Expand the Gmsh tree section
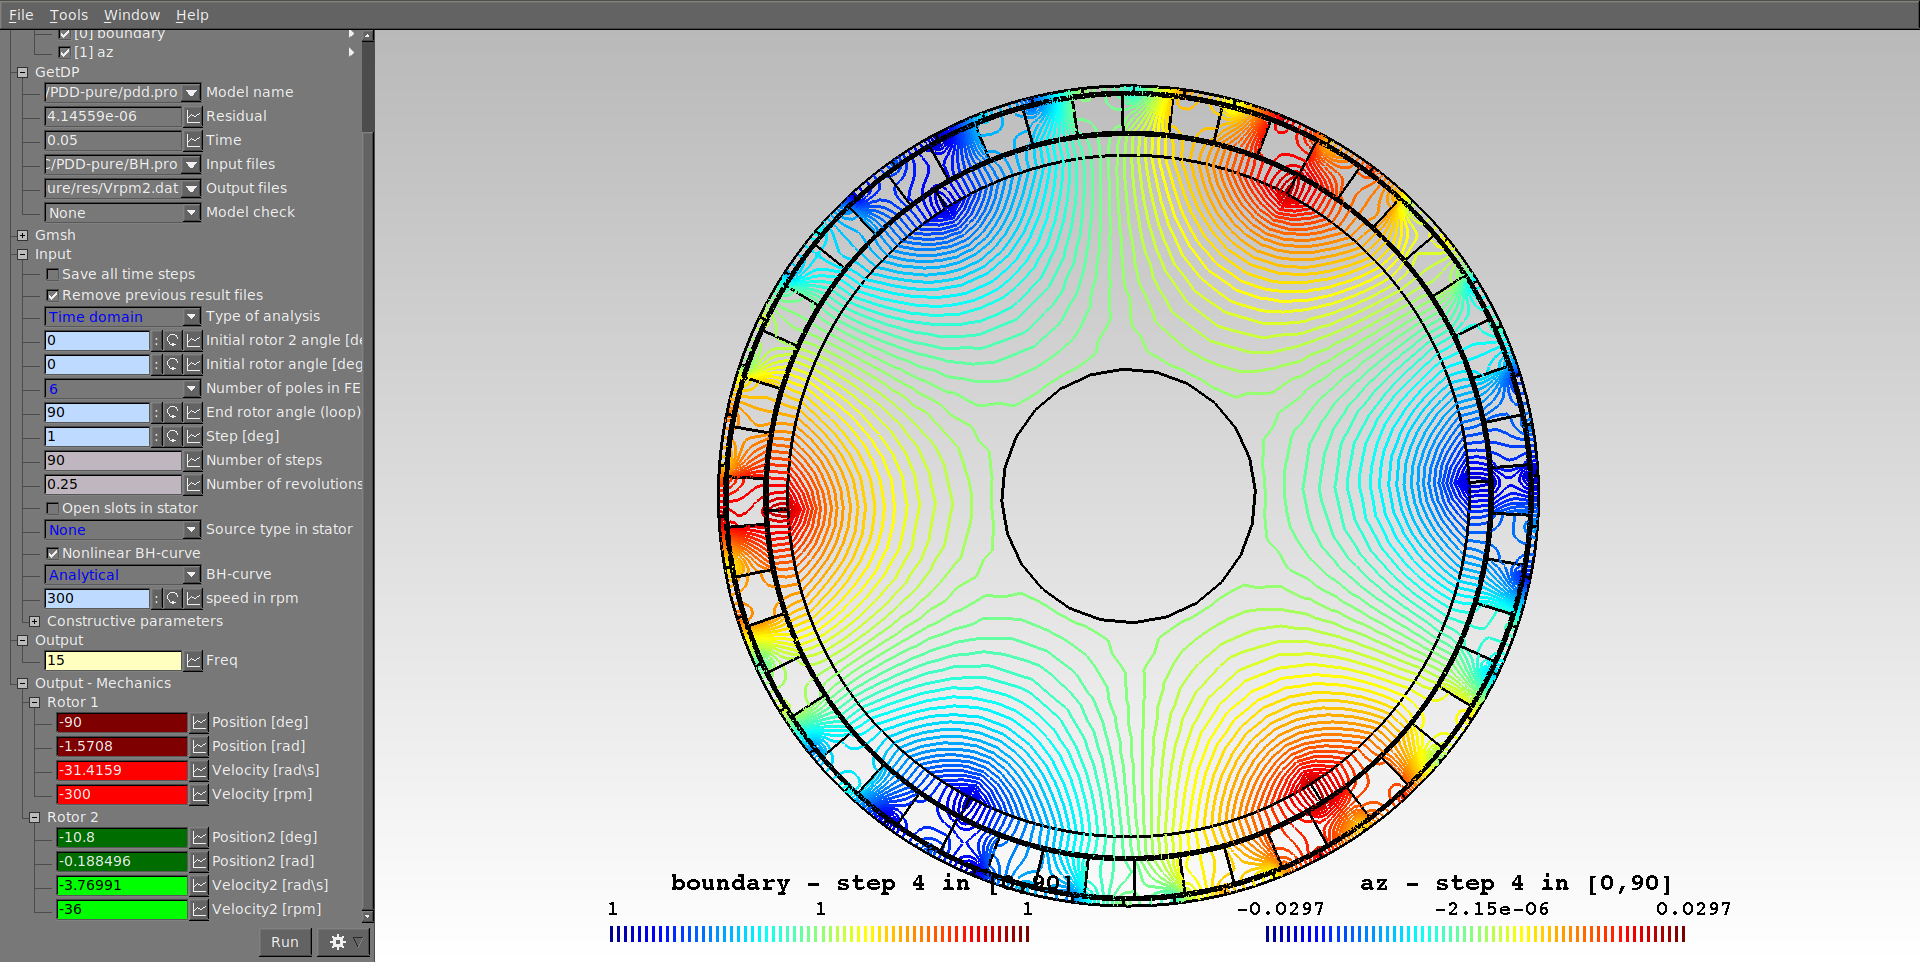The width and height of the screenshot is (1920, 962). point(22,234)
